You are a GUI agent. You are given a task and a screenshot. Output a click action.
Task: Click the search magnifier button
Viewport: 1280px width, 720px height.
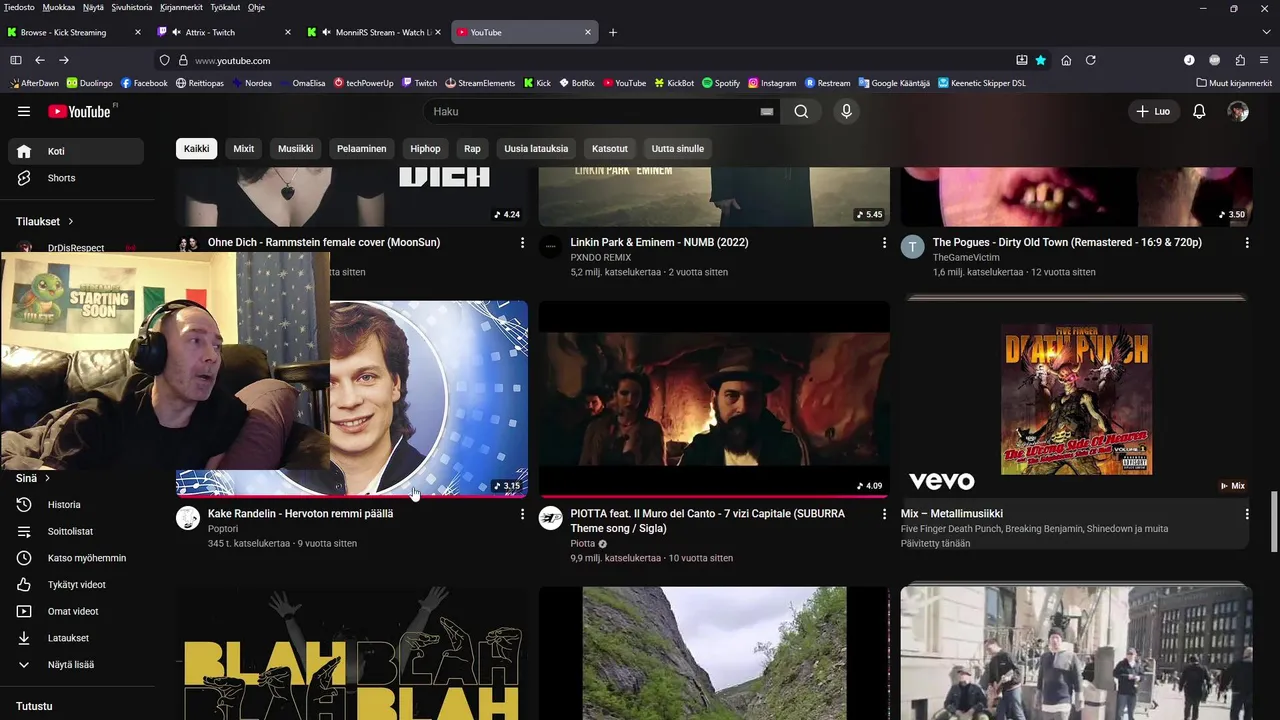point(801,111)
